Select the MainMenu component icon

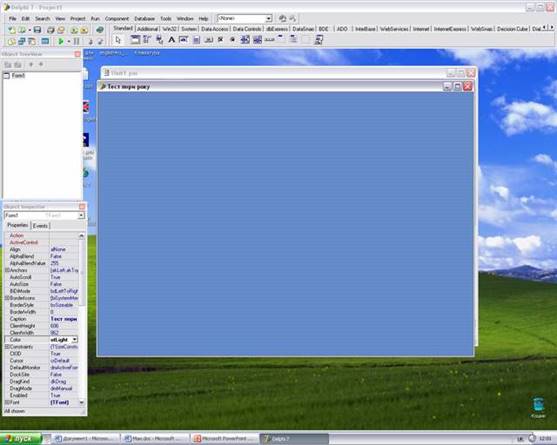tap(147, 40)
